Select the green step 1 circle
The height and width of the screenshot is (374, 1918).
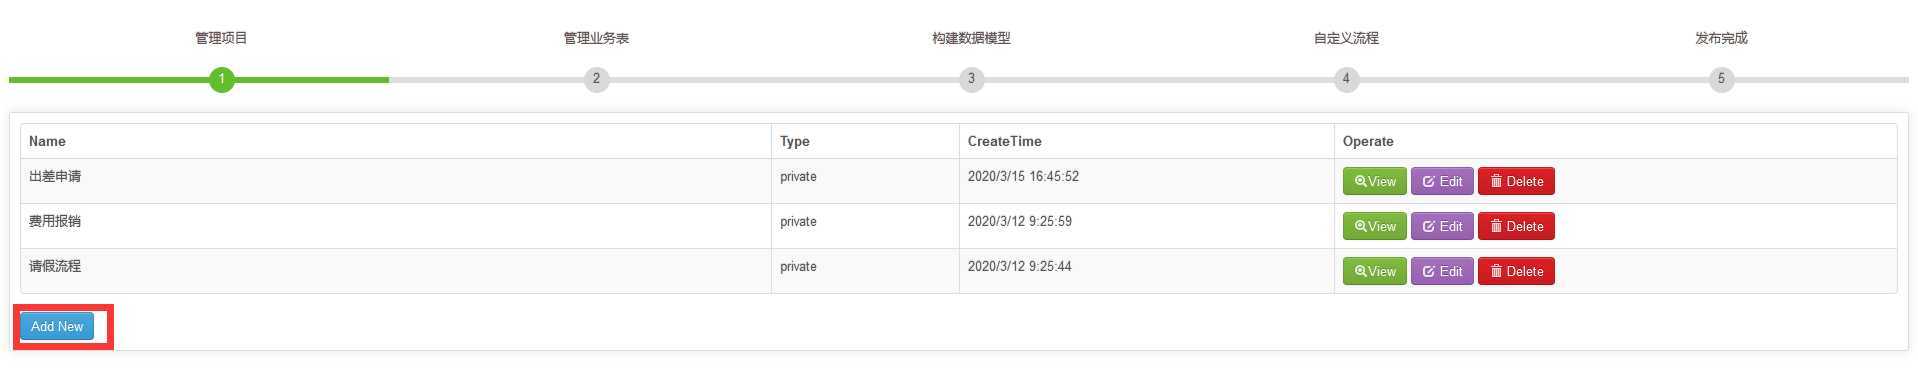[x=221, y=79]
